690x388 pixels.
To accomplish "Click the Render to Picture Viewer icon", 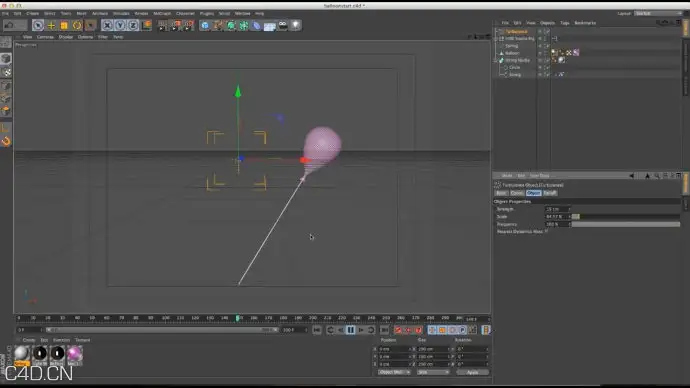I will [176, 26].
